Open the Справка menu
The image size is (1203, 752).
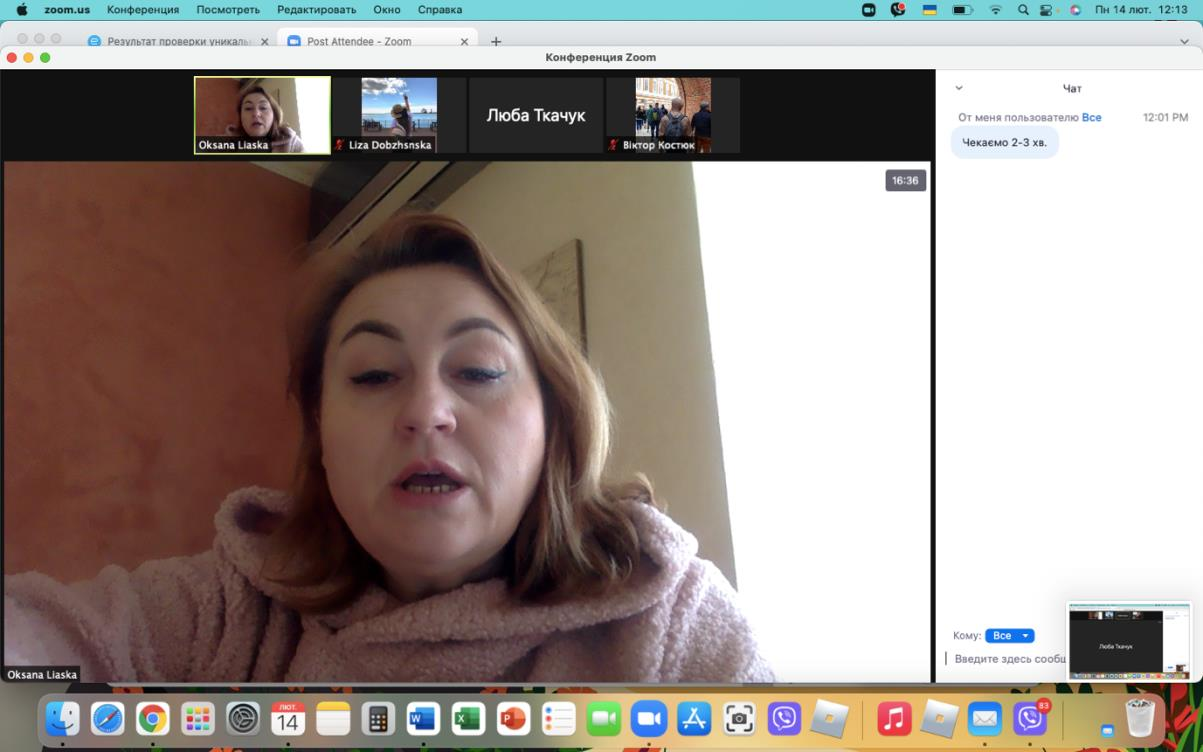[440, 10]
